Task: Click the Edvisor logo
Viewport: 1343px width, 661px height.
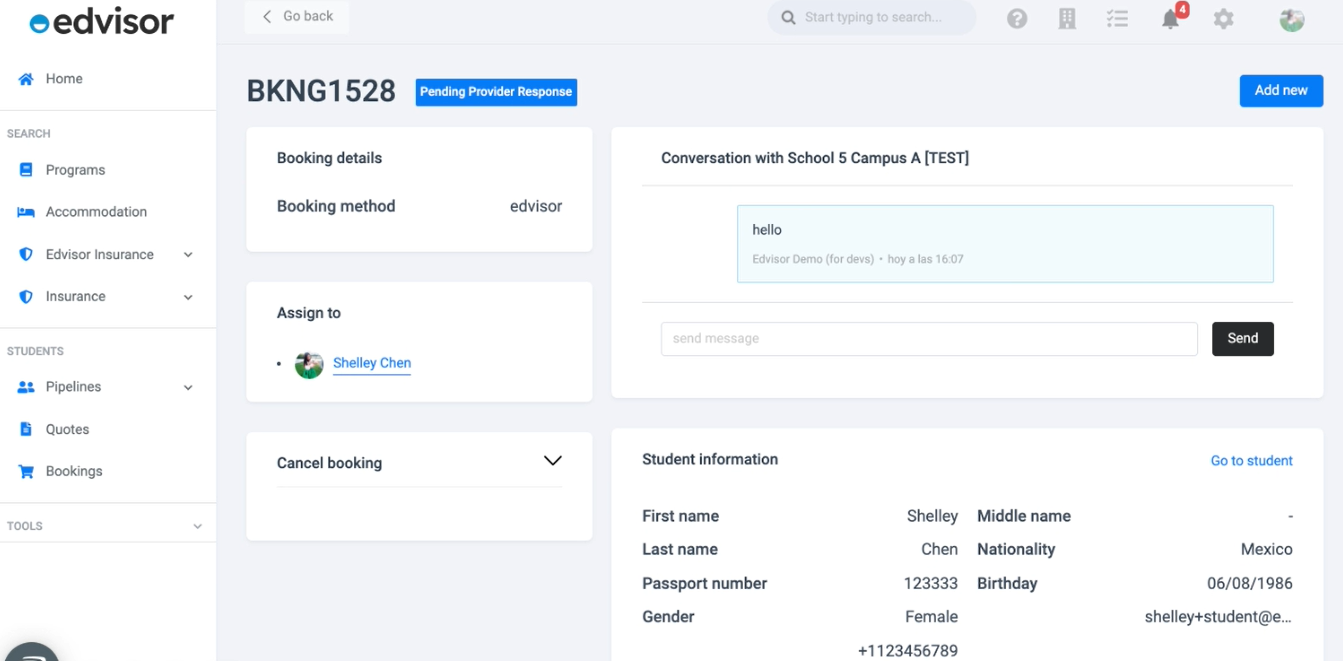Action: coord(102,22)
